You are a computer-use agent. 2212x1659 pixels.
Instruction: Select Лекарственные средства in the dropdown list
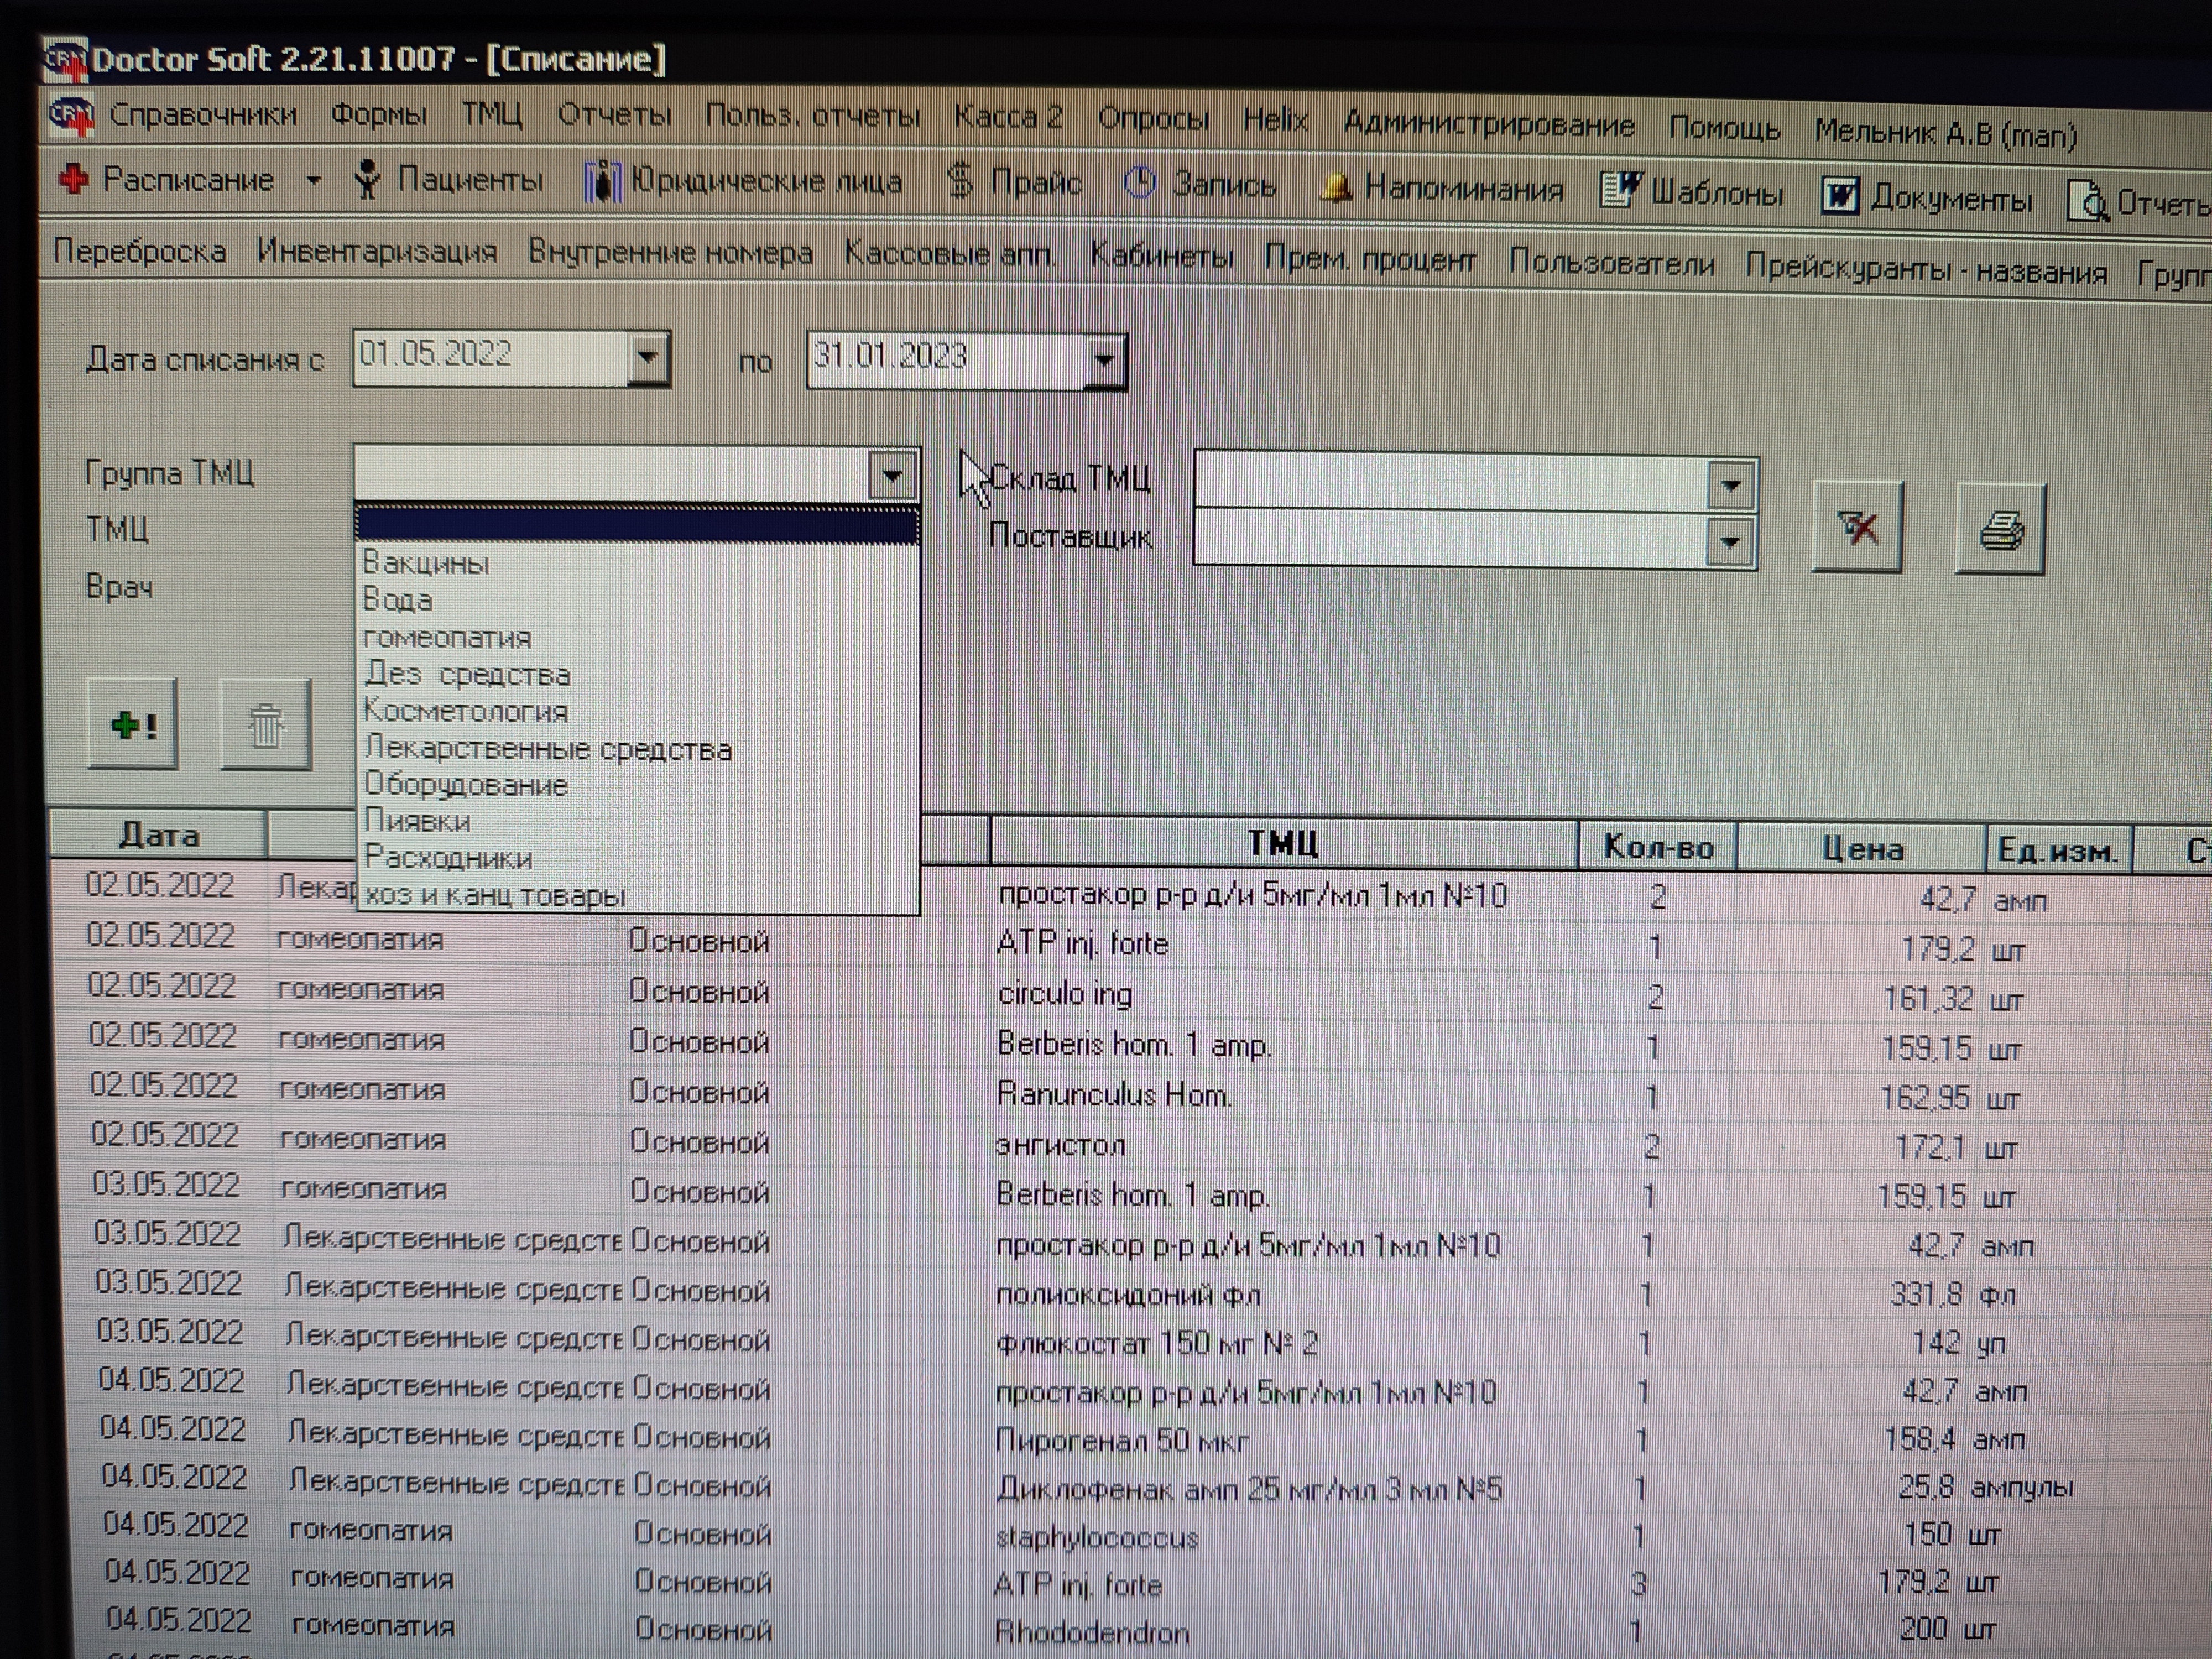coord(548,749)
